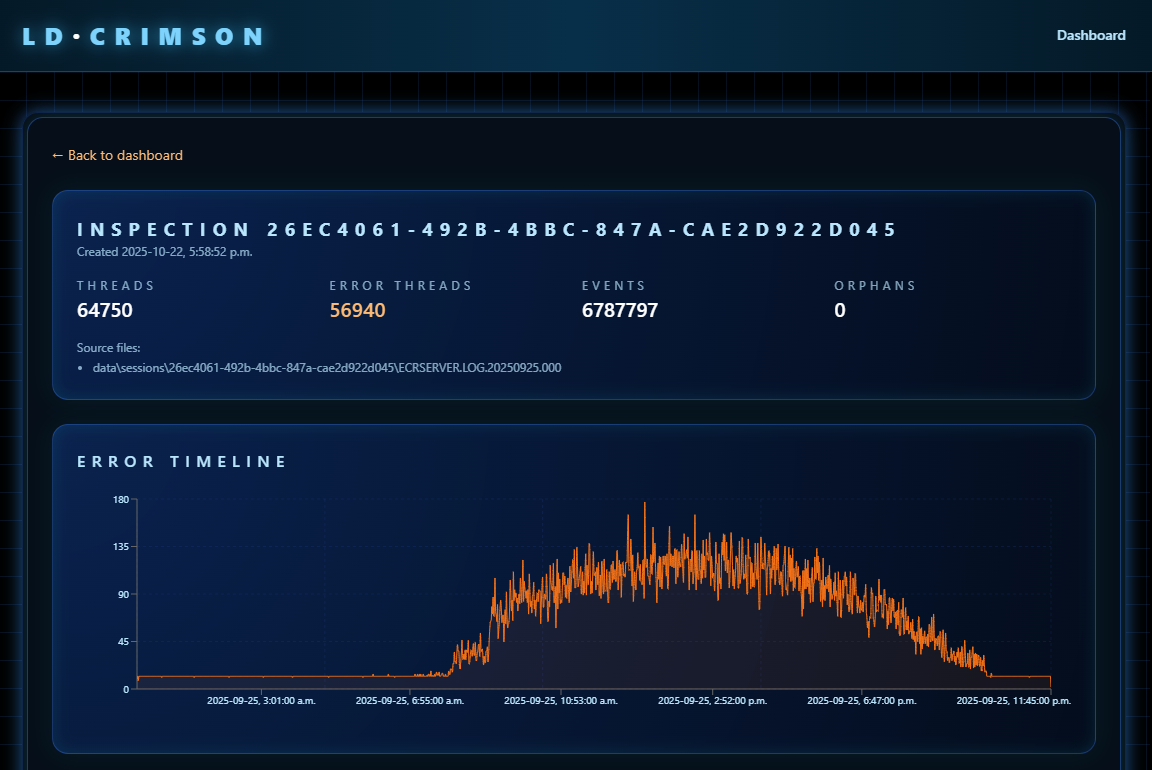The image size is (1152, 770).
Task: Click the 2:52:00 p.m. timeline axis label
Action: 712,701
